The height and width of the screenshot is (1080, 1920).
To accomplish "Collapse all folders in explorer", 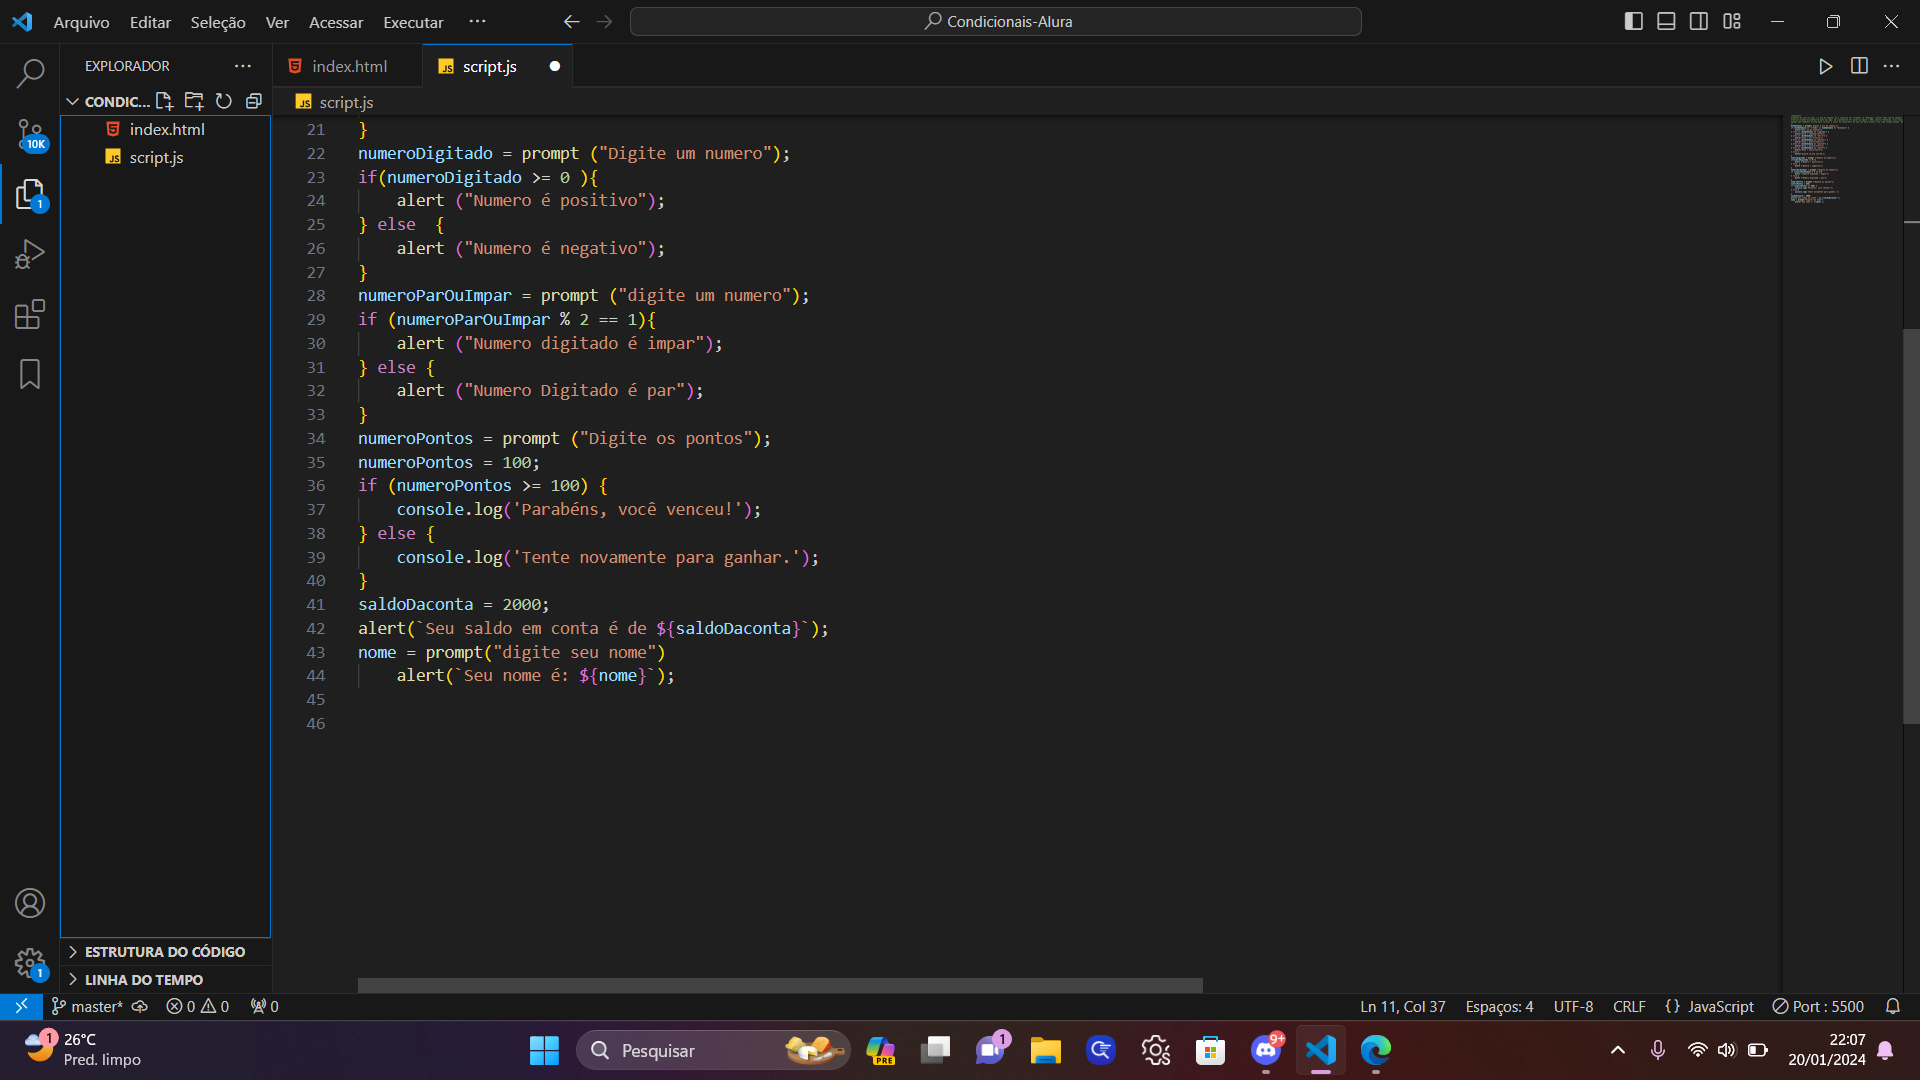I will (254, 101).
